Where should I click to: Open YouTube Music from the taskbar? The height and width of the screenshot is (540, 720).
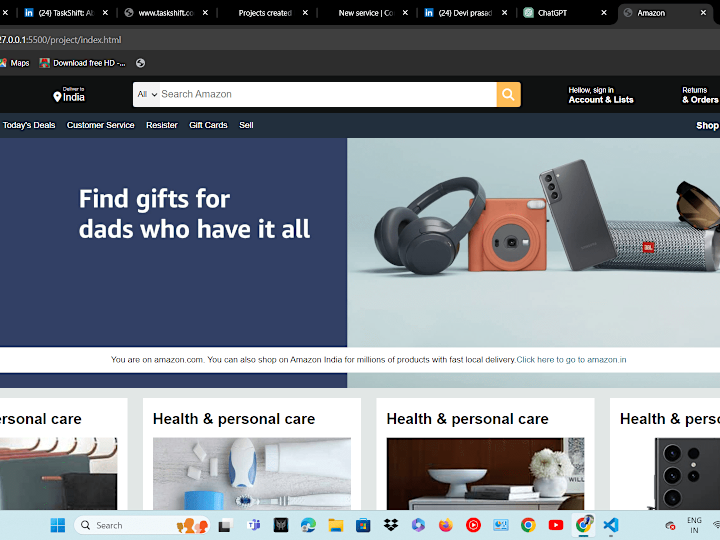point(473,525)
